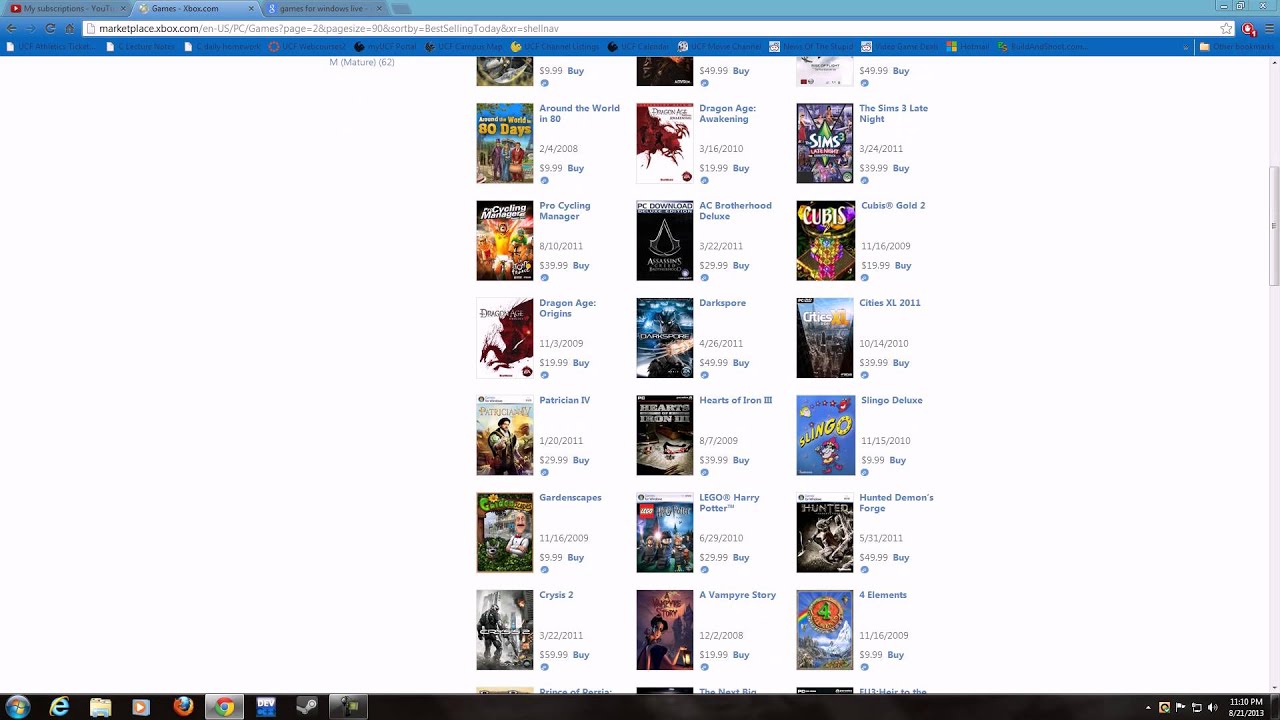
Task: Click the blue icon under Patrician IV price
Action: pos(544,473)
